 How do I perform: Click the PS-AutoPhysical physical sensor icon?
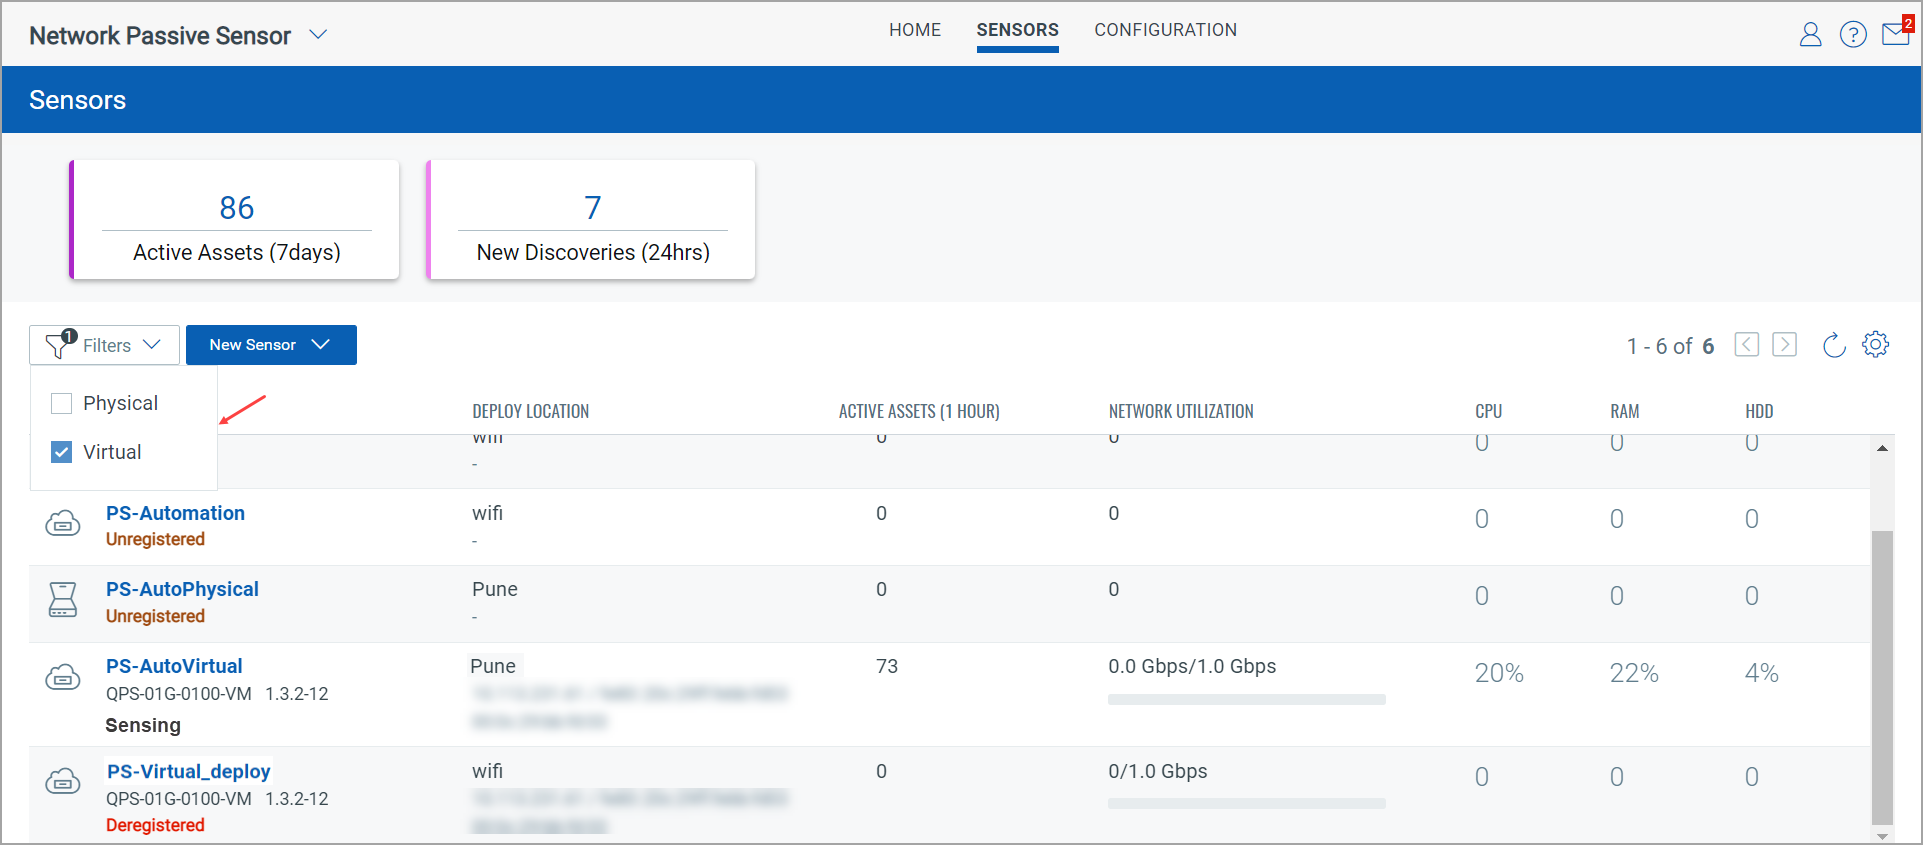[63, 600]
